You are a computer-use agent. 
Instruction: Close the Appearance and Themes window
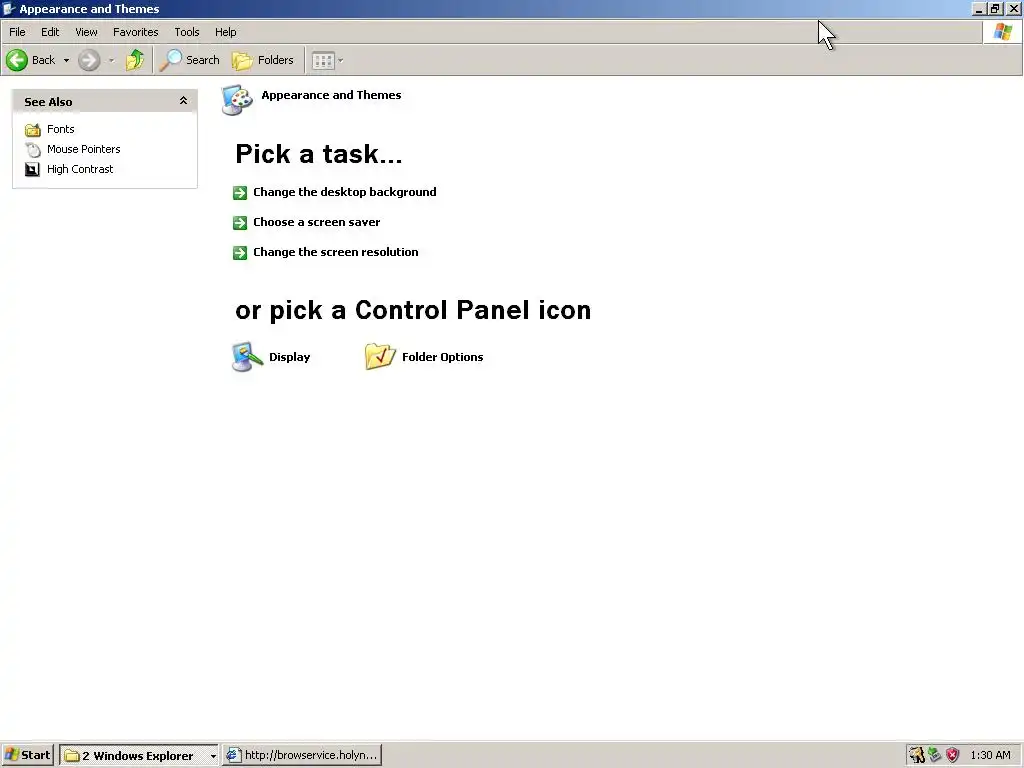click(x=1014, y=9)
